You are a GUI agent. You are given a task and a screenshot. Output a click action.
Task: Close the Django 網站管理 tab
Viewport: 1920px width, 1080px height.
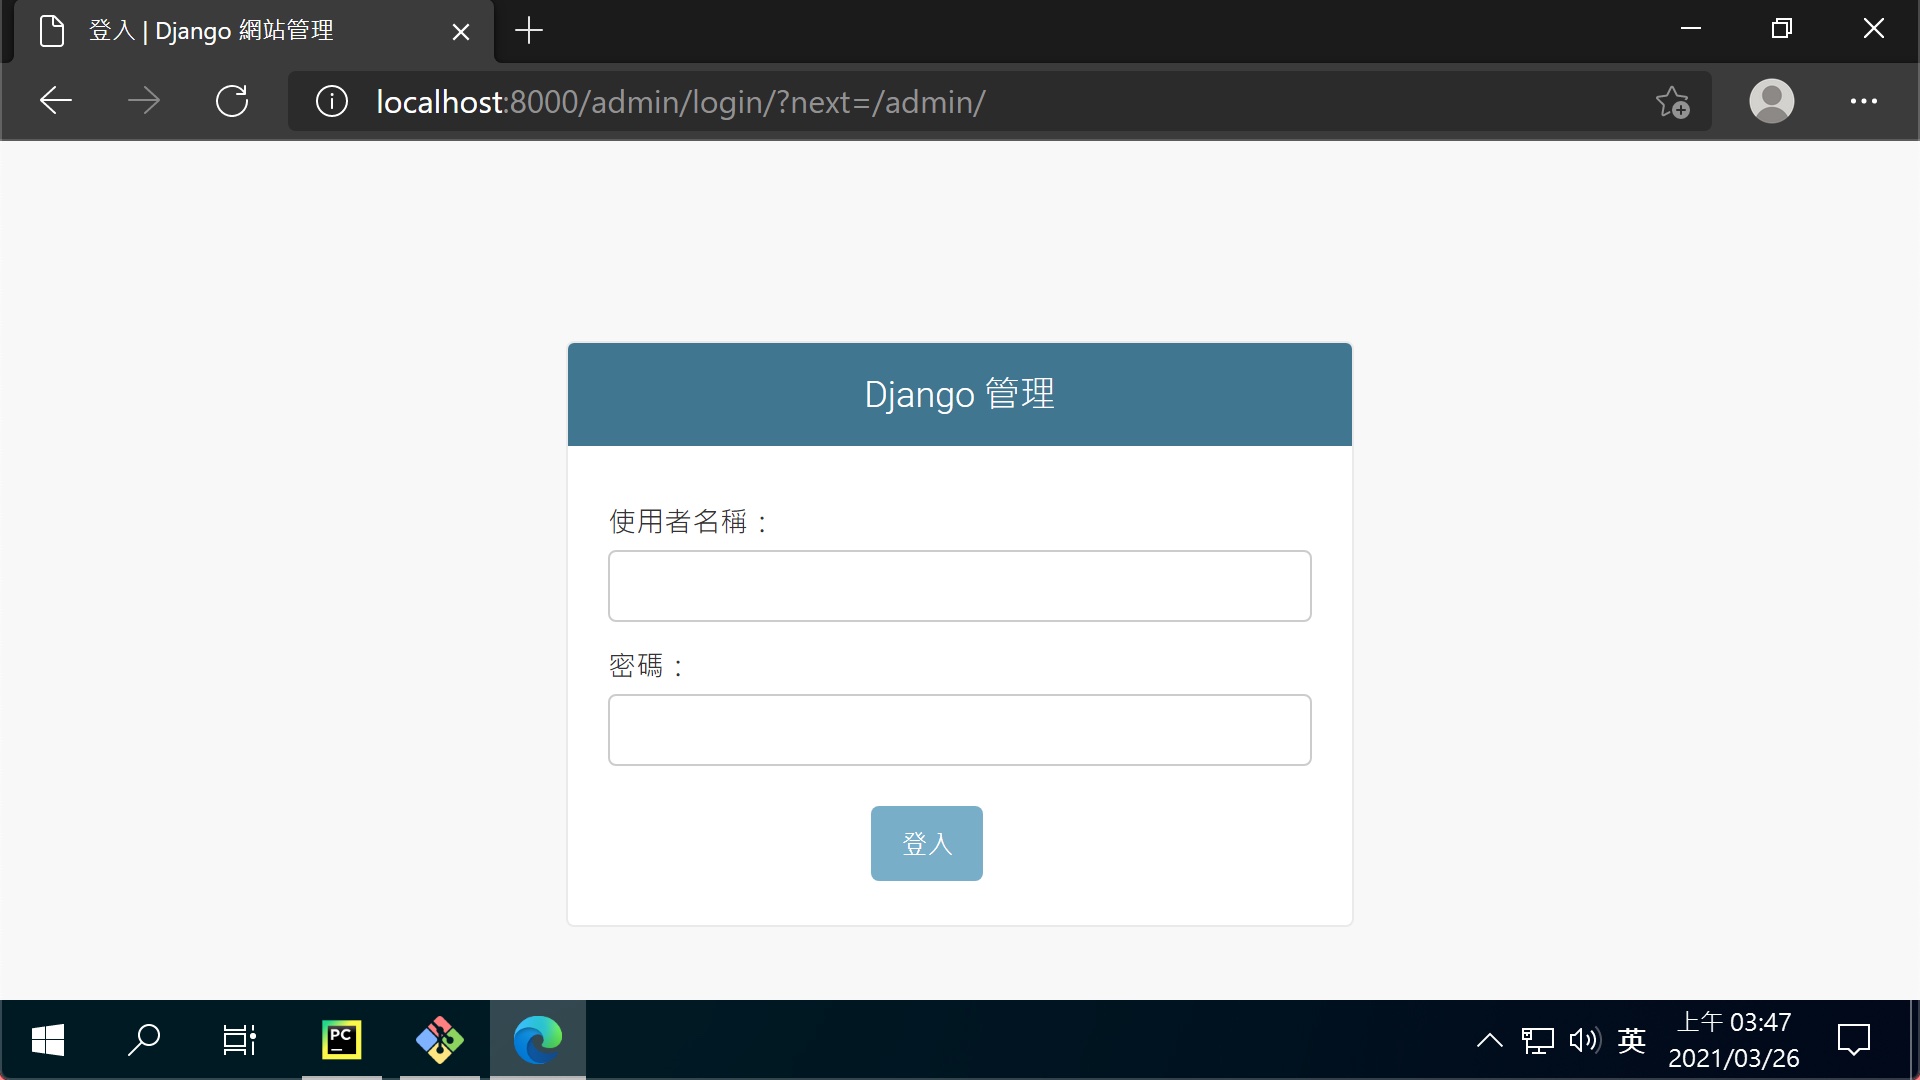click(461, 32)
